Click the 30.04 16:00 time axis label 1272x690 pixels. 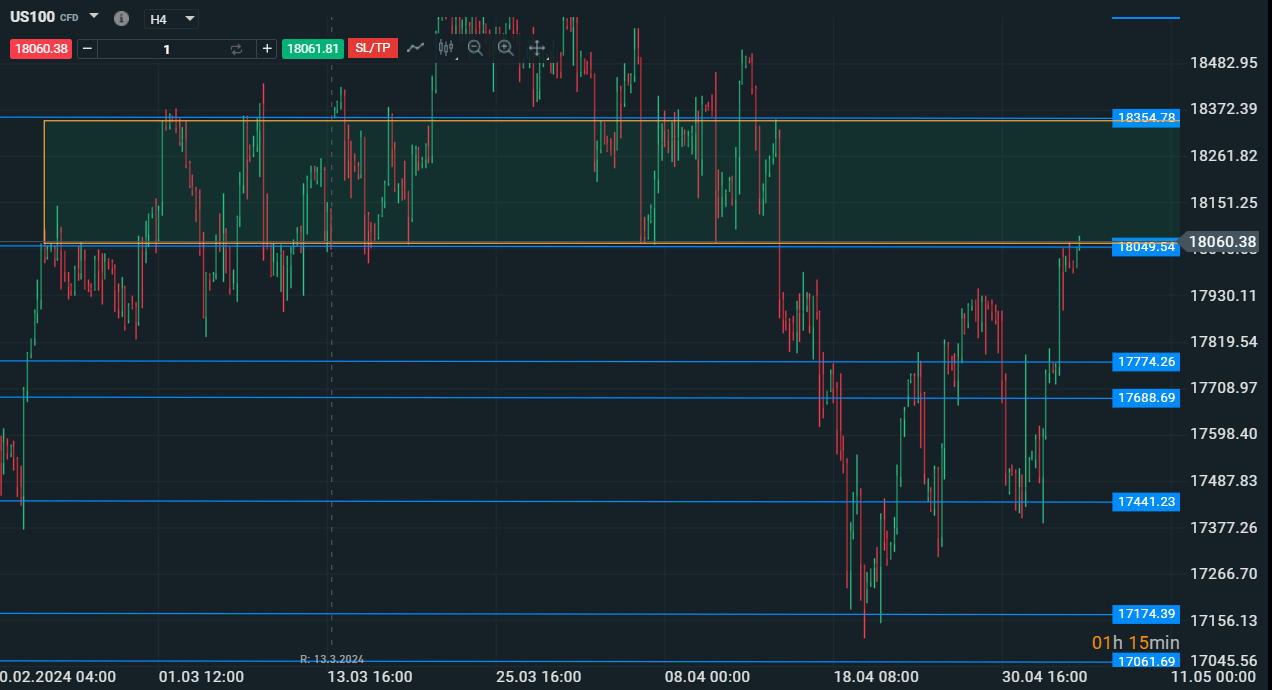pos(1044,677)
